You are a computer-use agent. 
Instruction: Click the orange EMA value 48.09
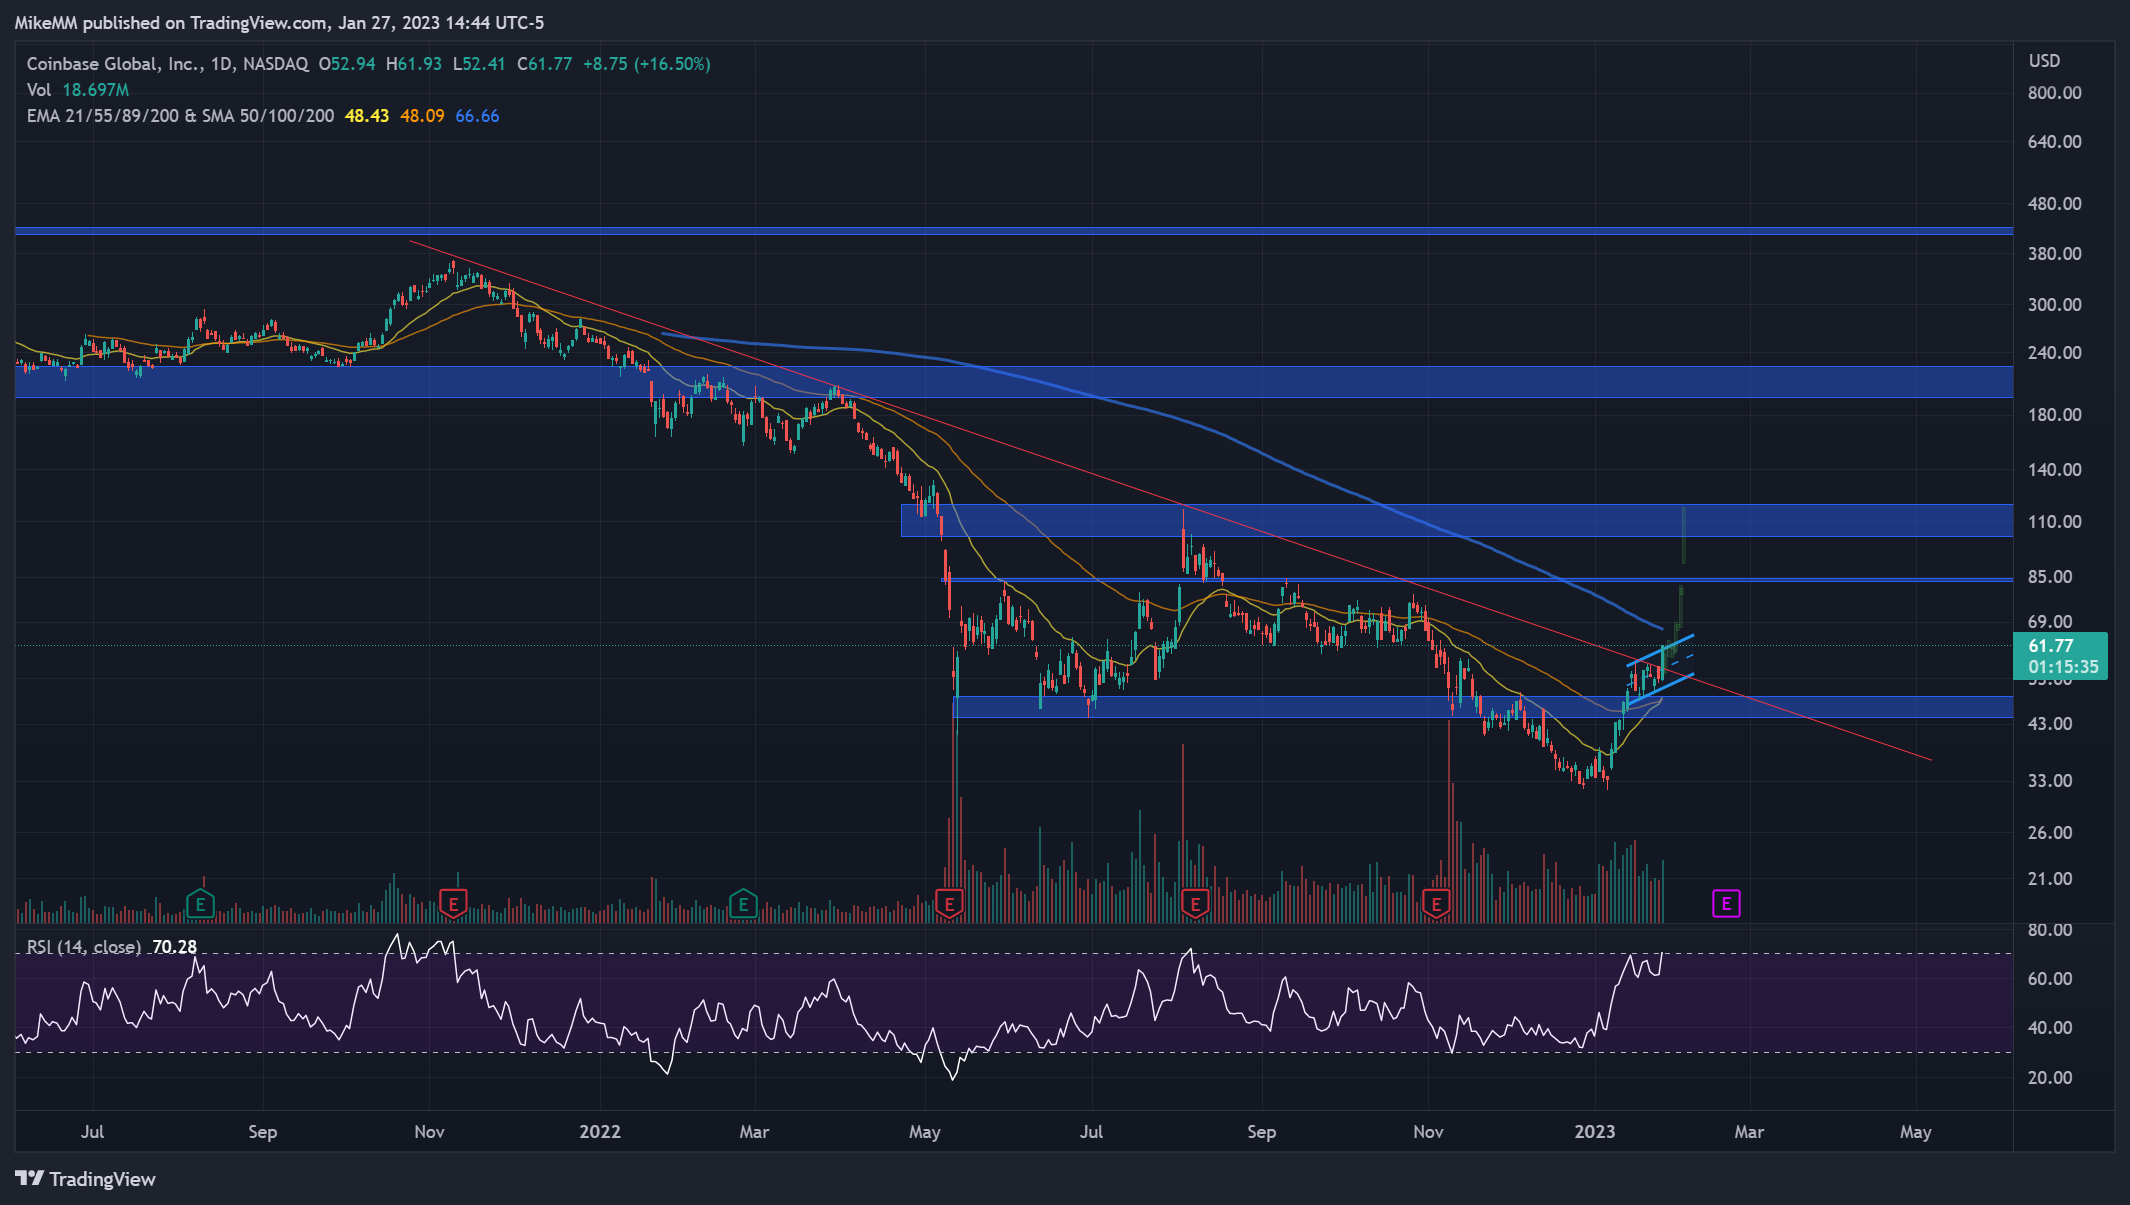tap(422, 116)
